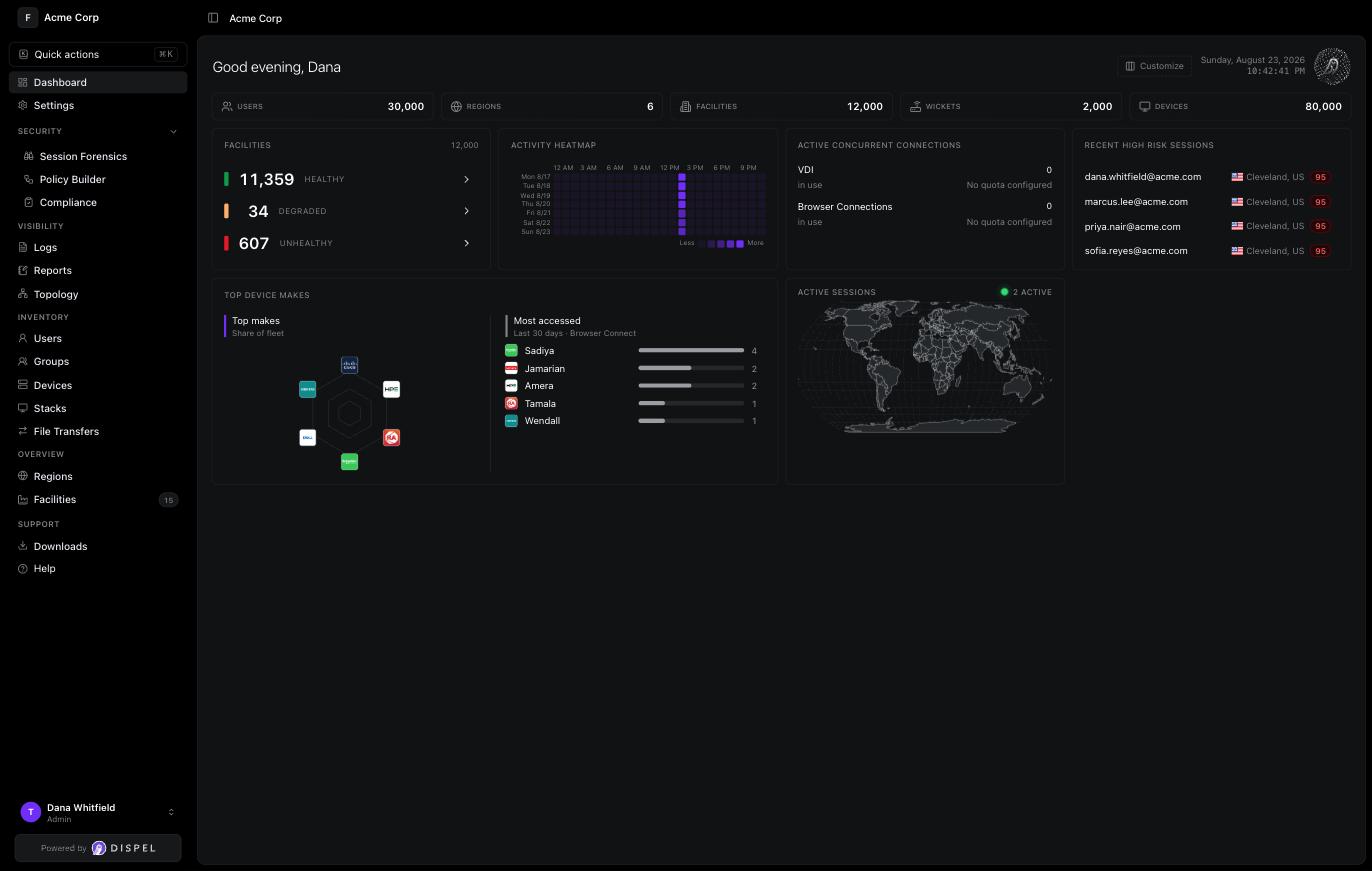Open the Quick actions search
The image size is (1372, 871).
pos(98,54)
